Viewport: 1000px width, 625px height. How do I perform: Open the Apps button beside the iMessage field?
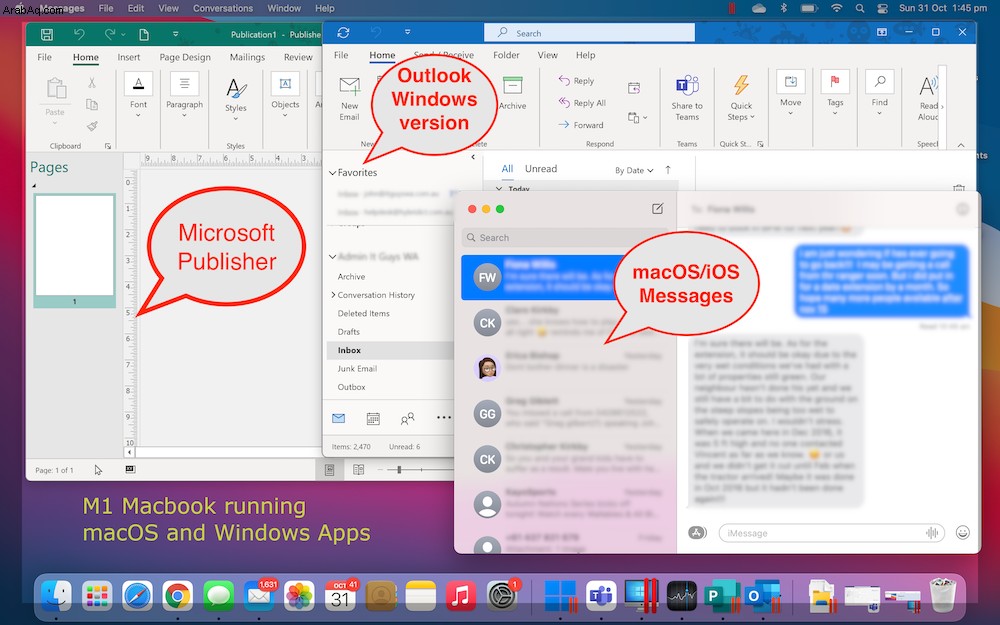(x=697, y=533)
